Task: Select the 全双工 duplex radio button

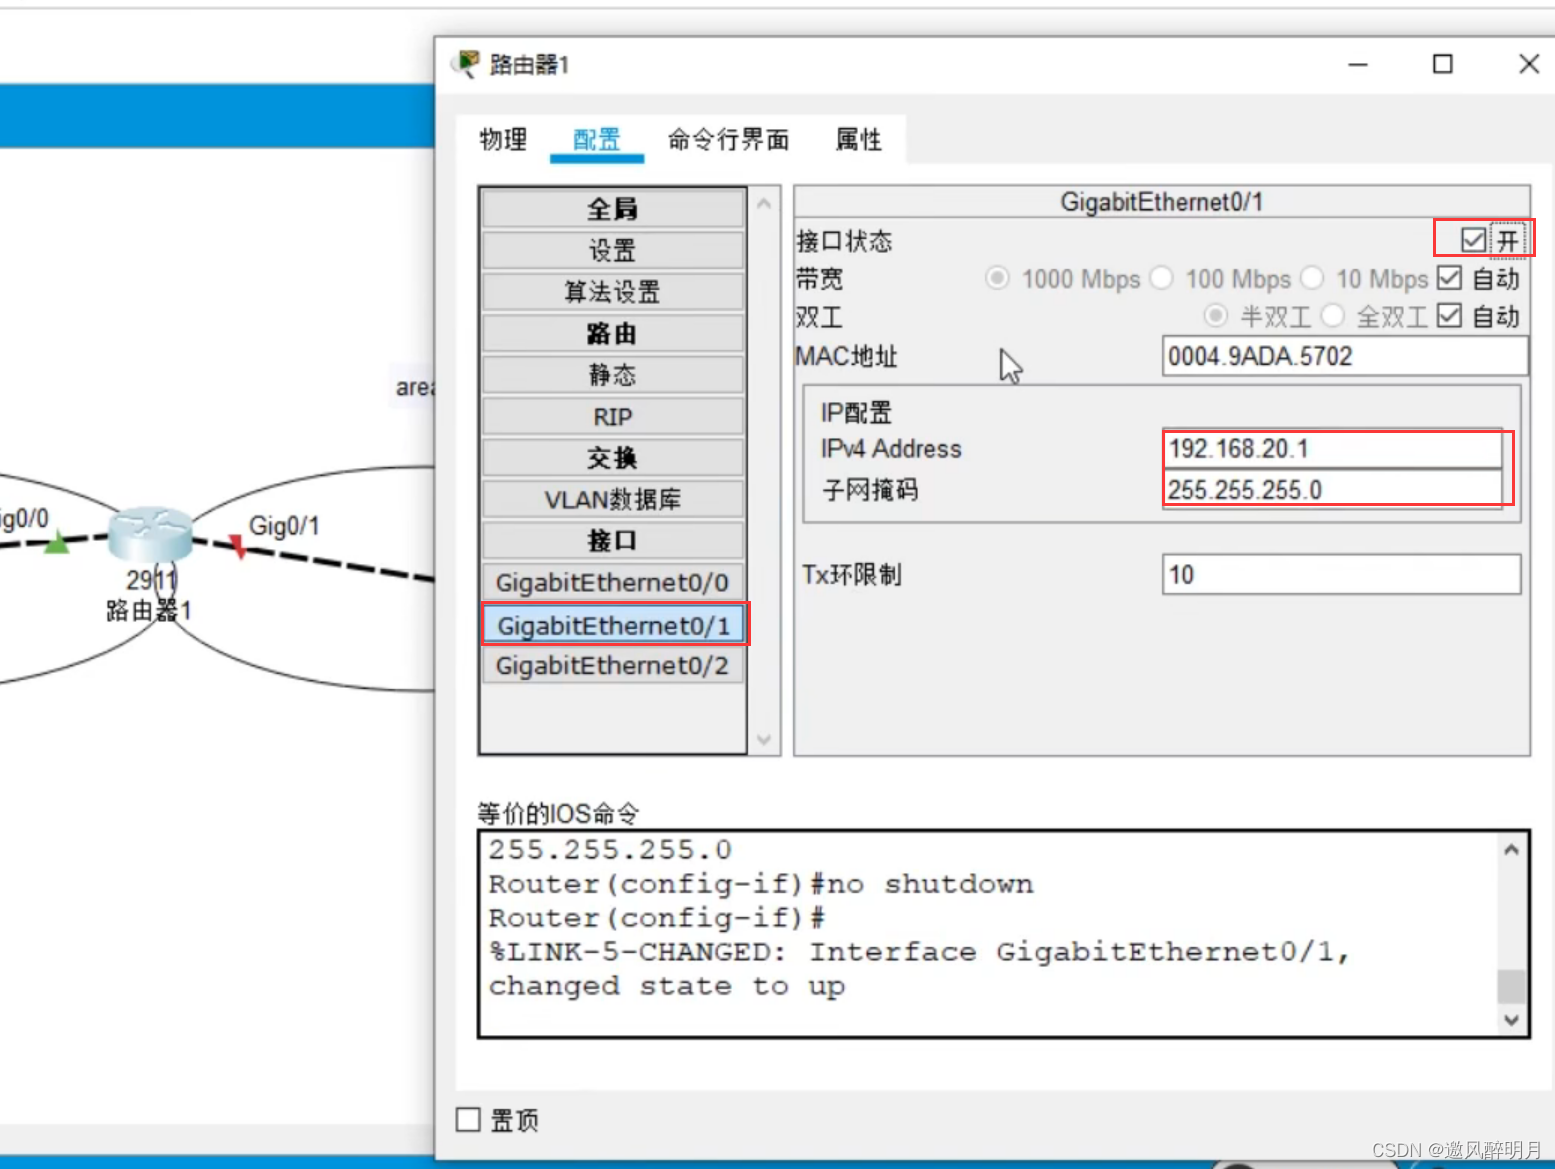Action: point(1333,316)
